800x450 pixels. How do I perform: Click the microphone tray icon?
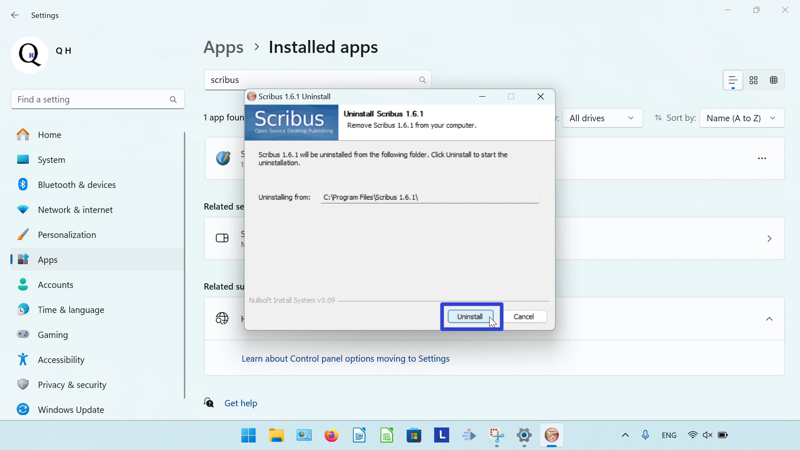(645, 435)
